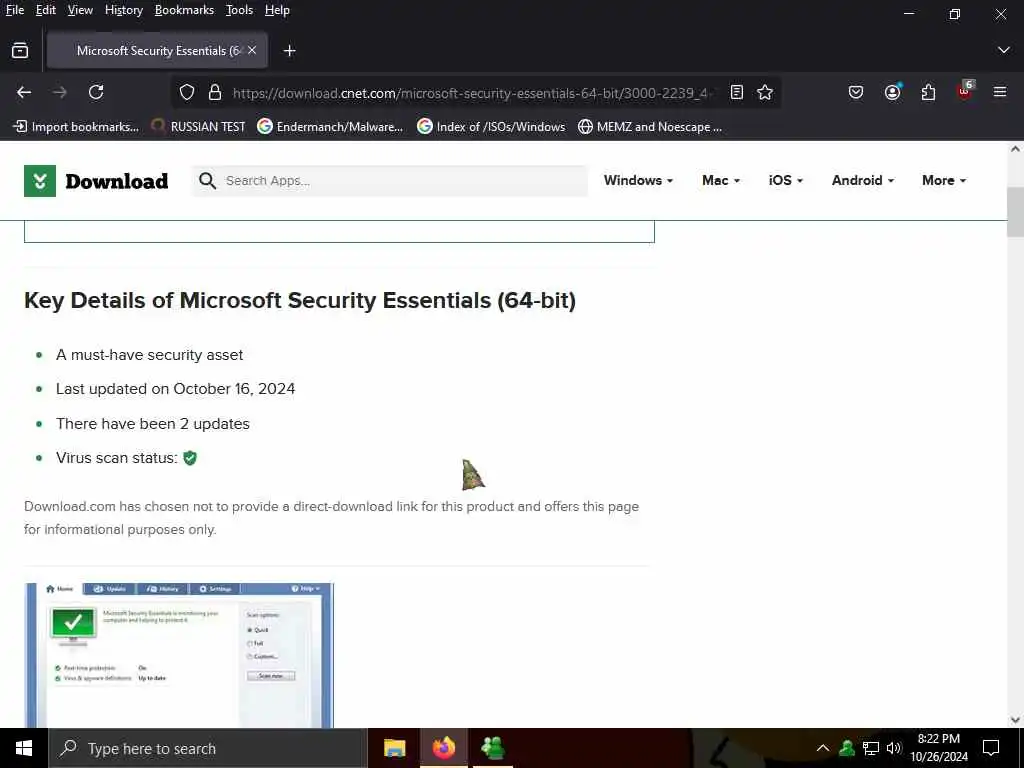Expand the Mac dropdown menu
This screenshot has height=768, width=1024.
point(721,180)
